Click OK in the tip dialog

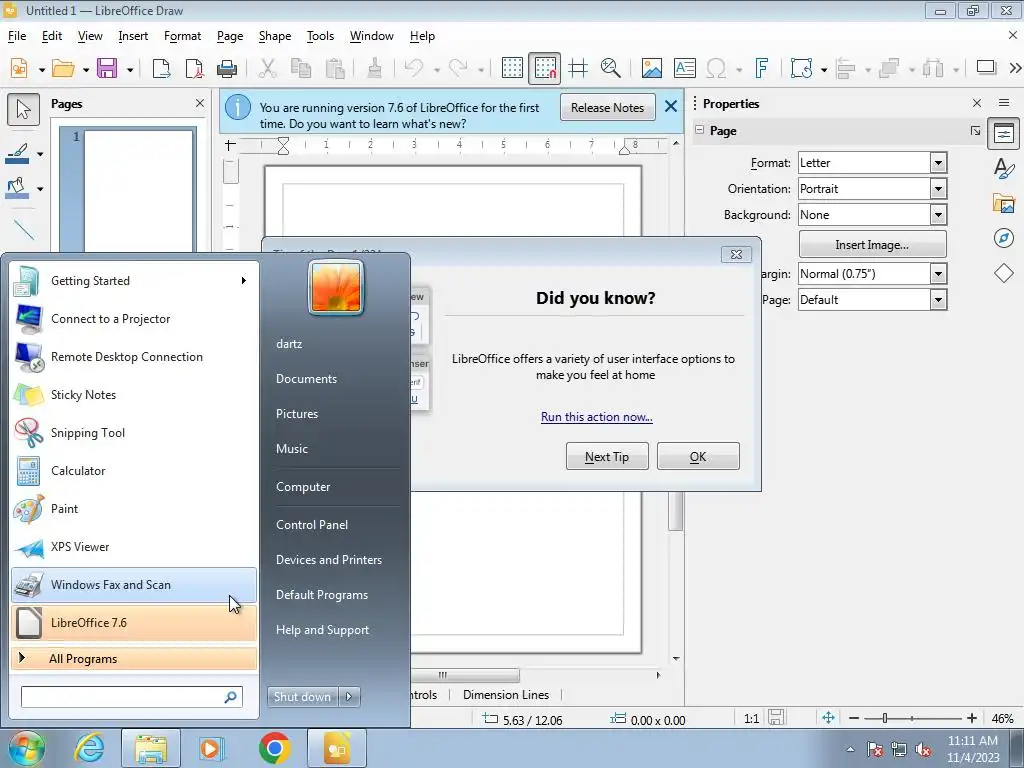697,456
